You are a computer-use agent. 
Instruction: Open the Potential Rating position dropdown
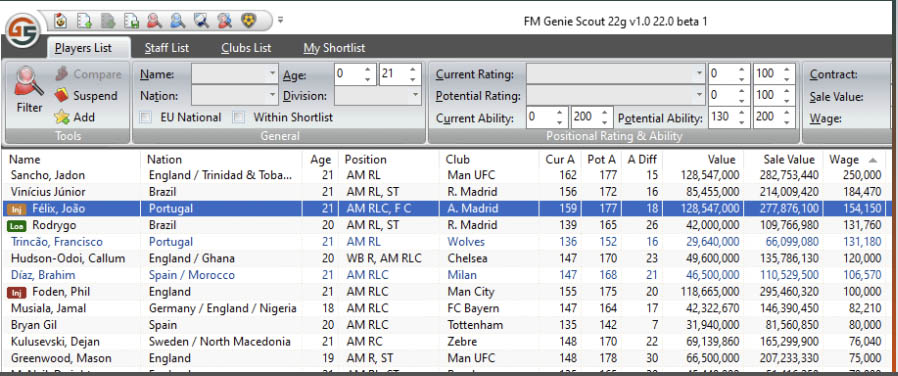(x=699, y=95)
